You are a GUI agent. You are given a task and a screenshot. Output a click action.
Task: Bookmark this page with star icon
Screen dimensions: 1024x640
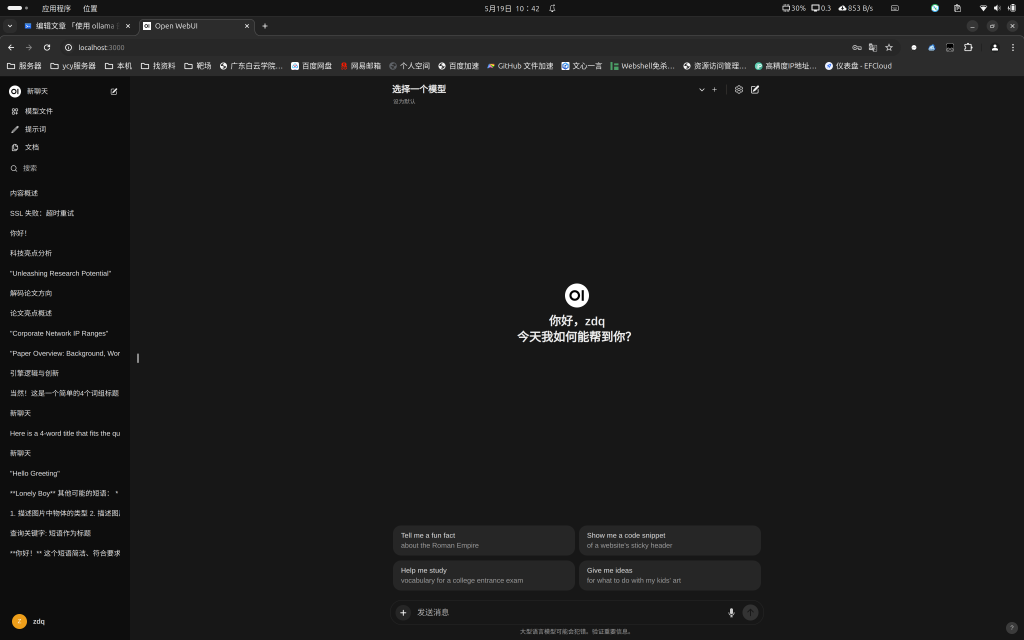[889, 47]
